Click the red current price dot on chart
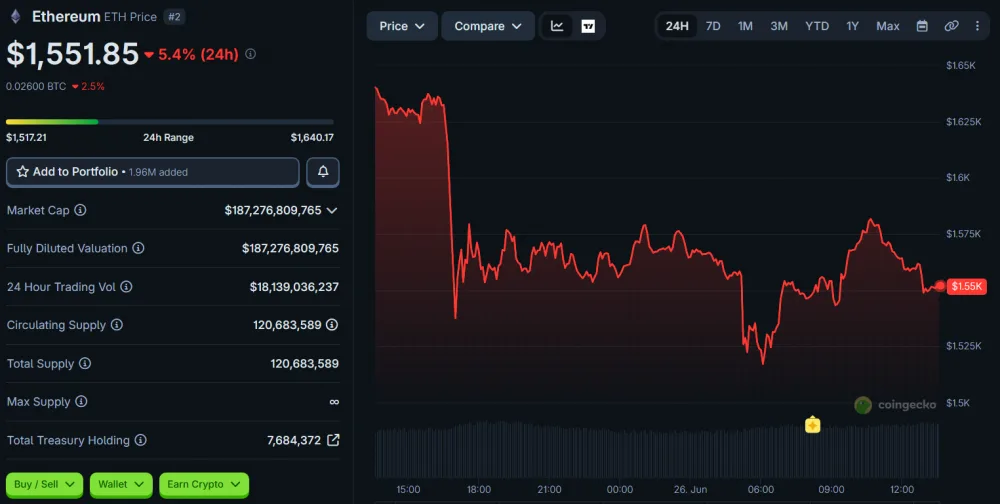Viewport: 1000px width, 504px height. tap(940, 286)
